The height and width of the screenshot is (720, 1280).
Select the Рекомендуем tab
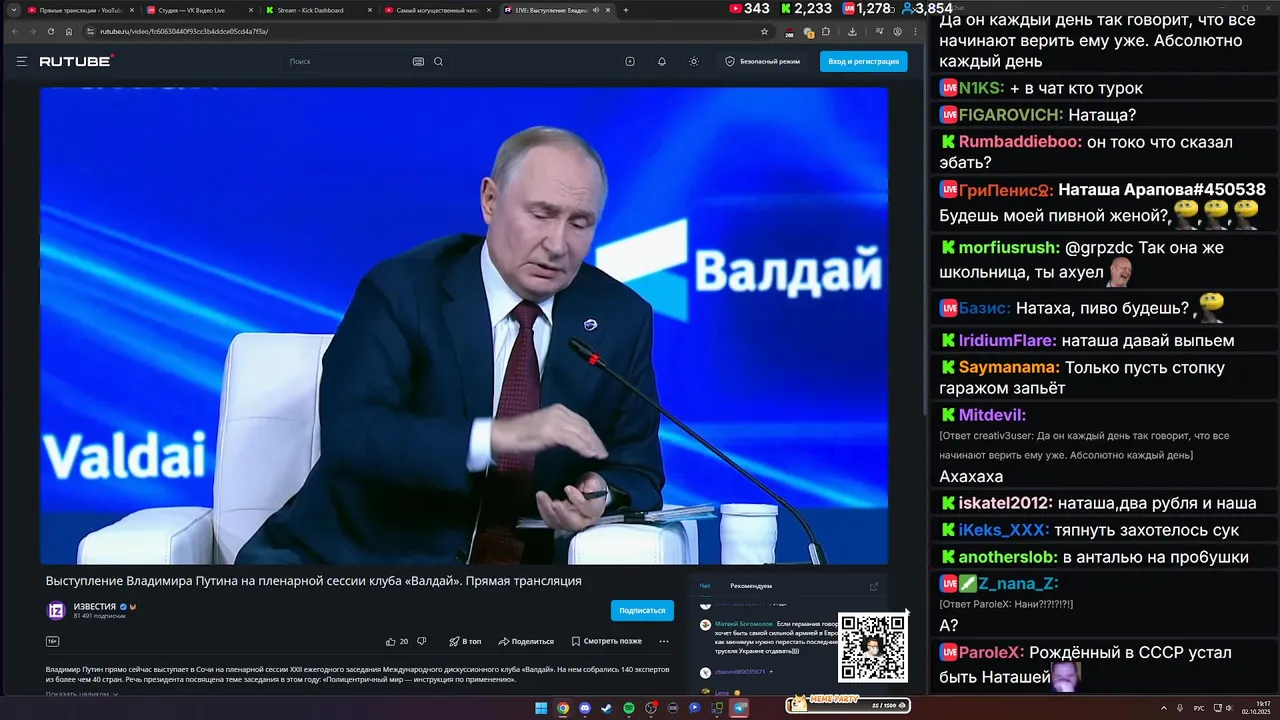point(751,586)
